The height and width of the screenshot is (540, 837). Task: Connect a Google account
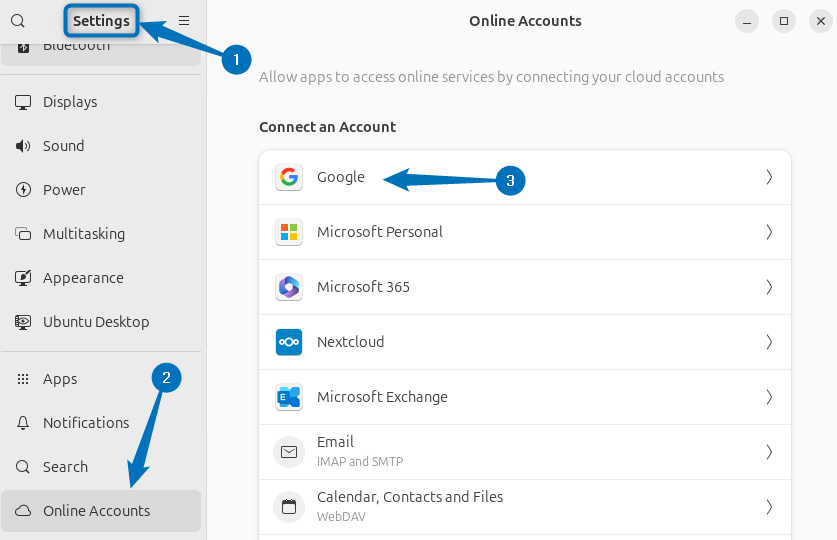point(525,177)
